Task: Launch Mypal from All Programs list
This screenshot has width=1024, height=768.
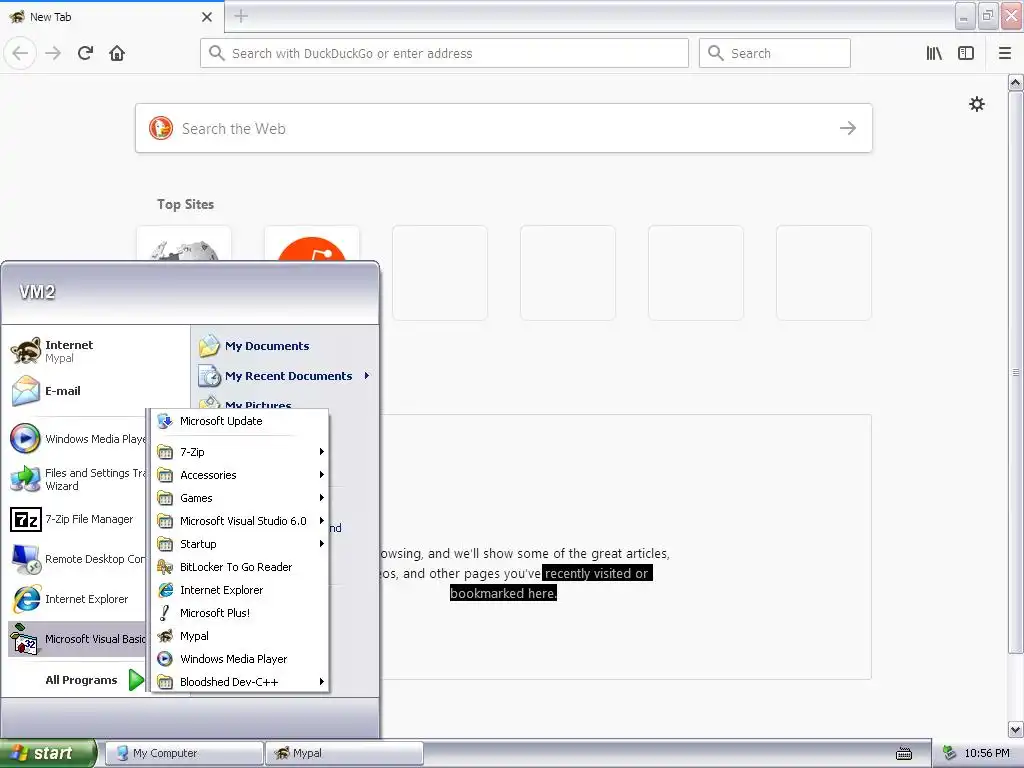Action: pyautogui.click(x=240, y=636)
